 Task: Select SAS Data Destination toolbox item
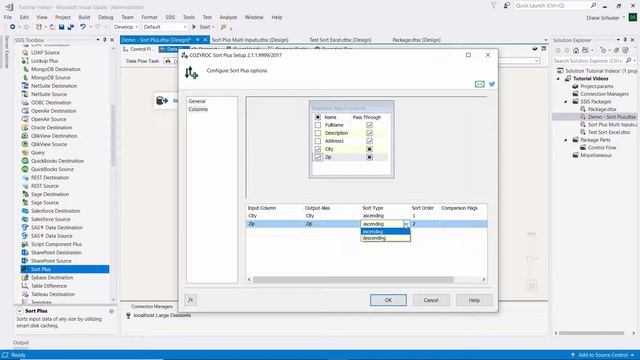(x=57, y=227)
